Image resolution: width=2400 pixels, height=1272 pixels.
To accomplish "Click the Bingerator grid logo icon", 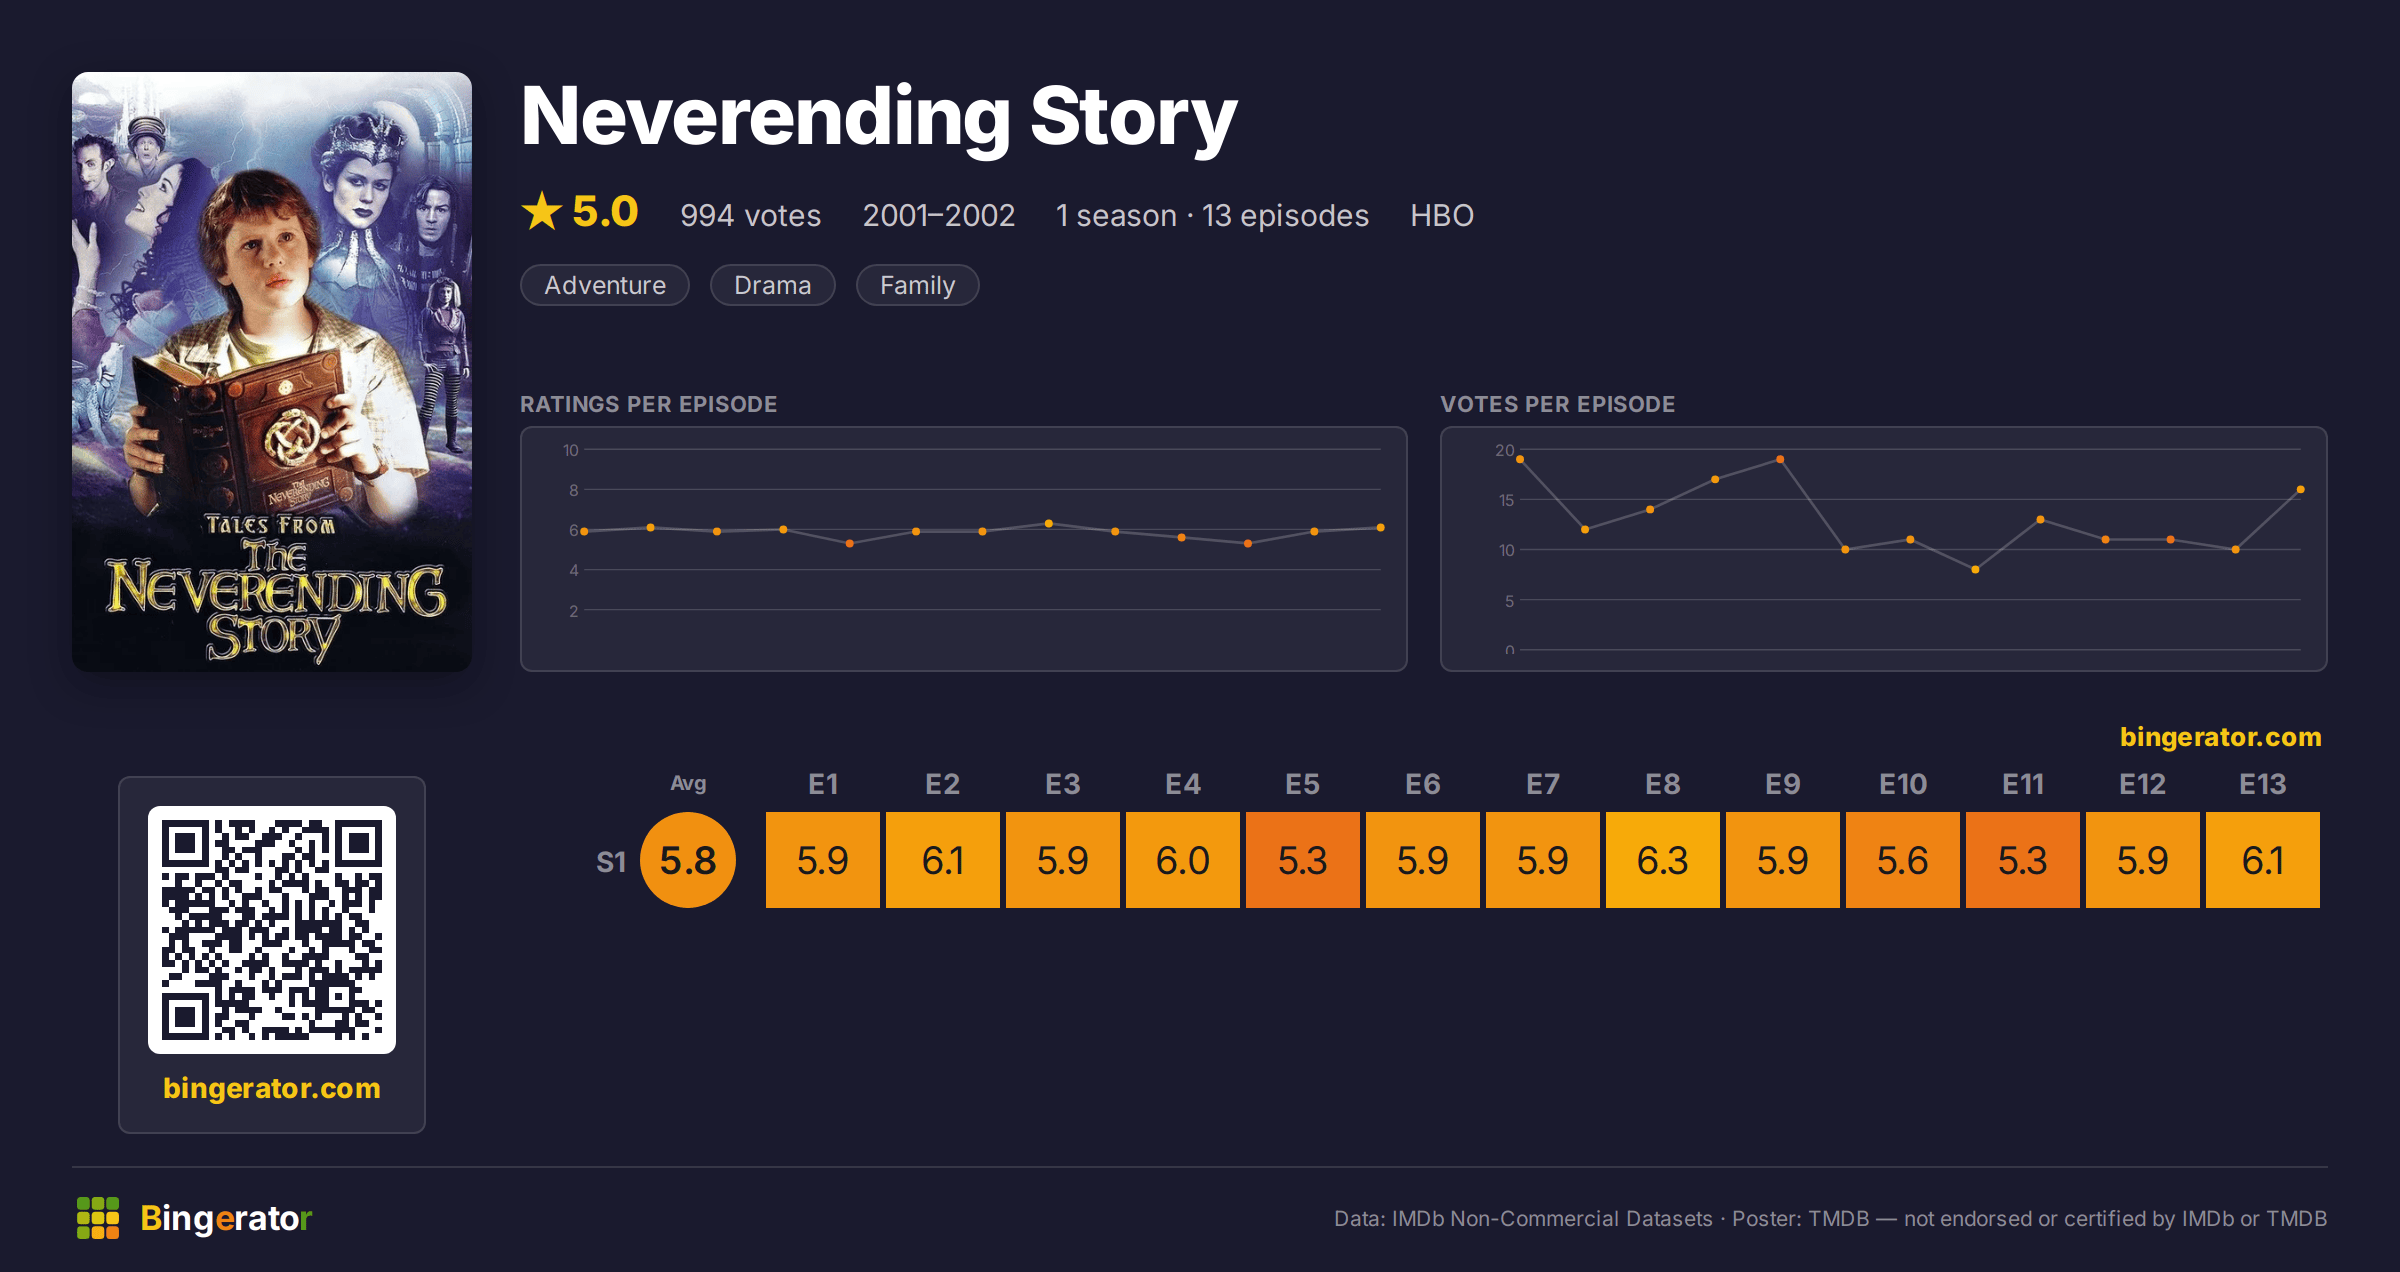I will pos(98,1218).
